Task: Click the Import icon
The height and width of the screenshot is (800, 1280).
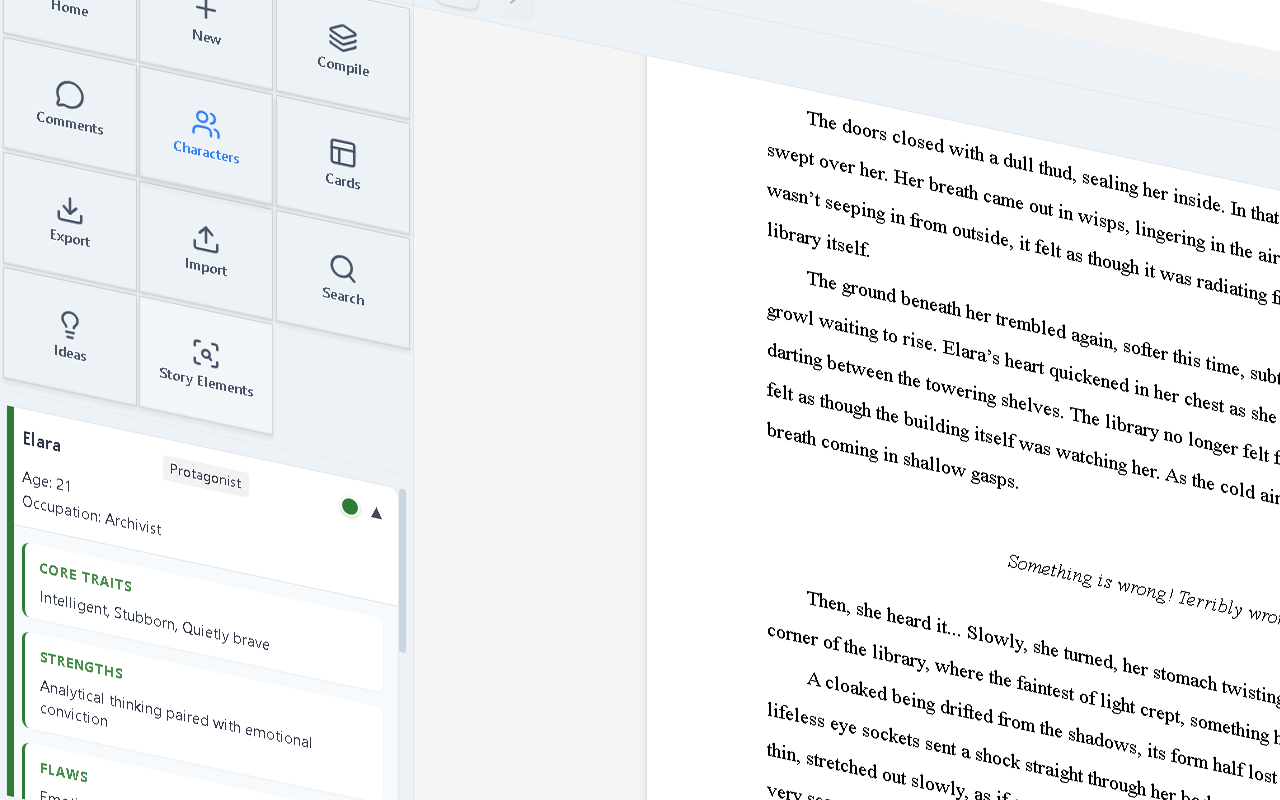Action: coord(205,249)
